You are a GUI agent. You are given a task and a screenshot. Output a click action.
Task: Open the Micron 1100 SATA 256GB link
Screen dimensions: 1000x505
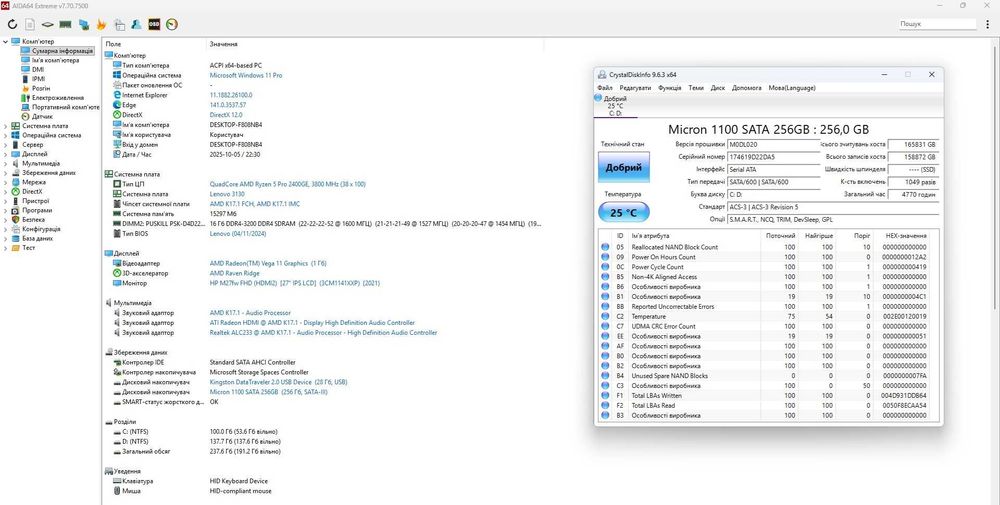268,392
